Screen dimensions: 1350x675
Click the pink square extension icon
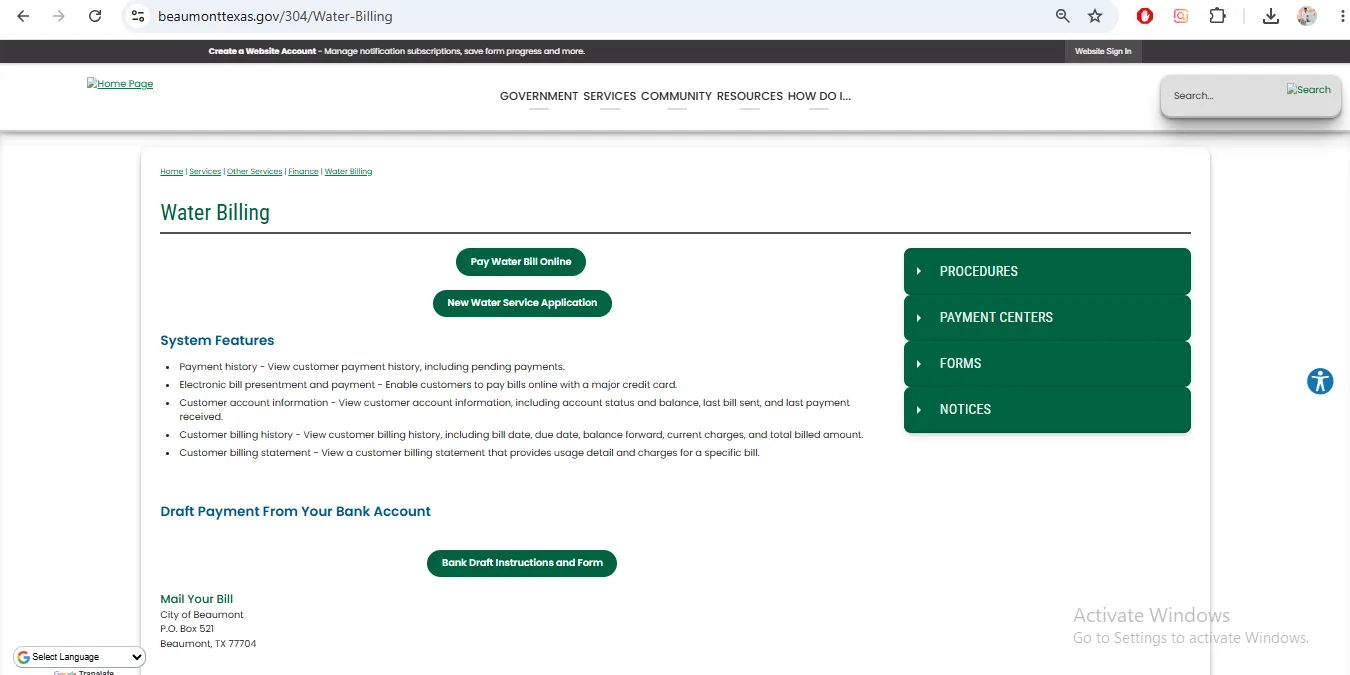pos(1181,16)
